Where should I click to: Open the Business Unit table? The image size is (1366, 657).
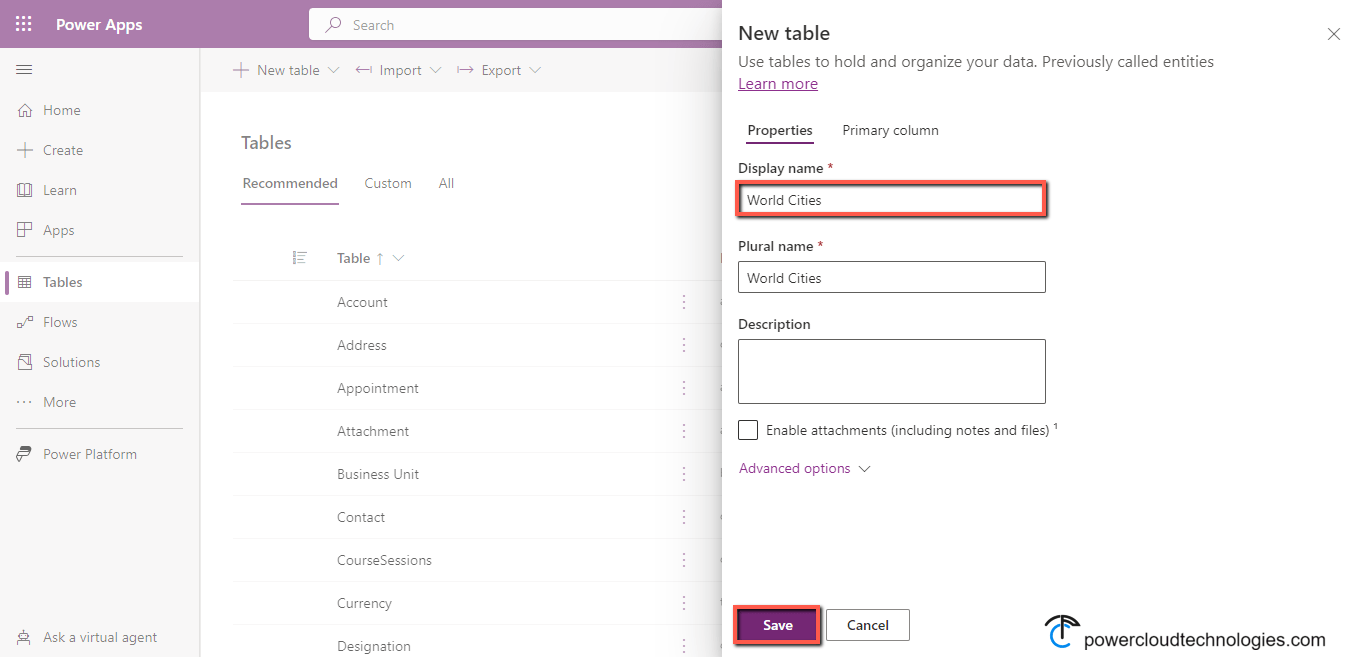pos(378,474)
